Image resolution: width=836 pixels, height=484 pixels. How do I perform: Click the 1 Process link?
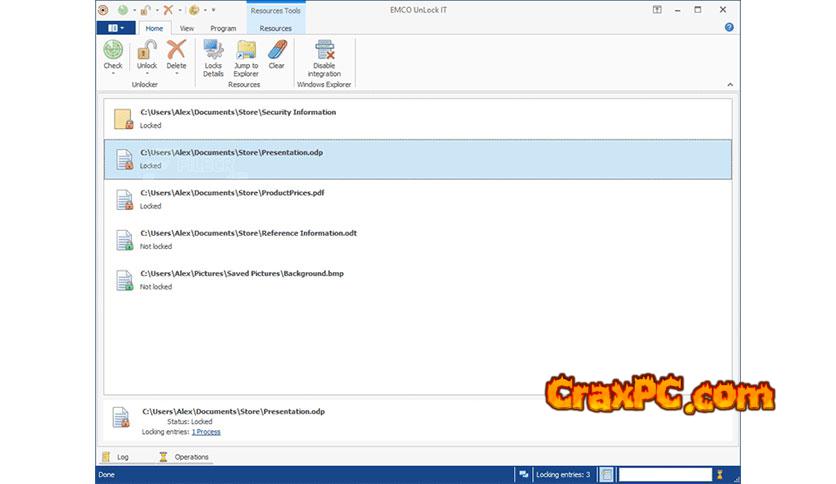(x=206, y=432)
